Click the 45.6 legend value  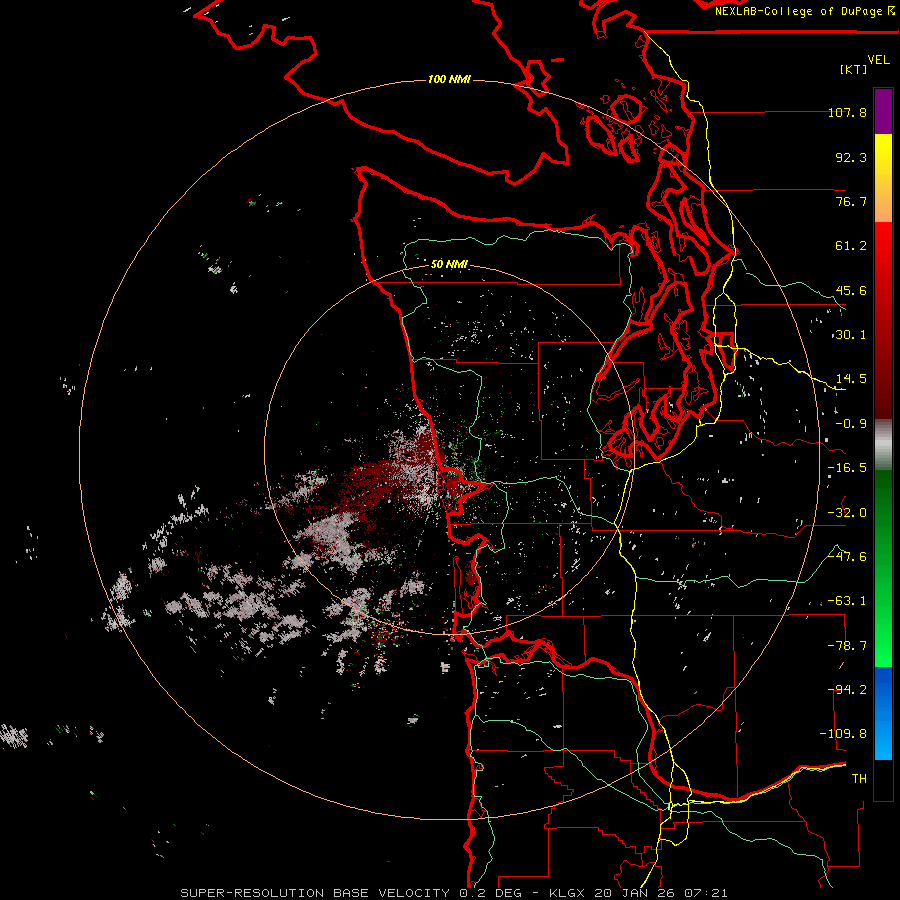(x=851, y=290)
